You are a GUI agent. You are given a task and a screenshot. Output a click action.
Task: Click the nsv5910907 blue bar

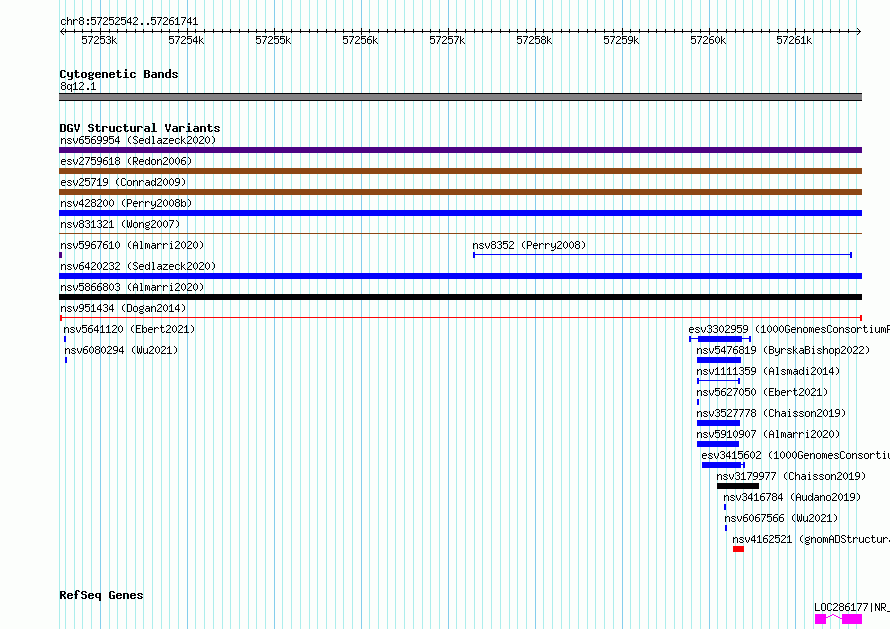tap(718, 444)
